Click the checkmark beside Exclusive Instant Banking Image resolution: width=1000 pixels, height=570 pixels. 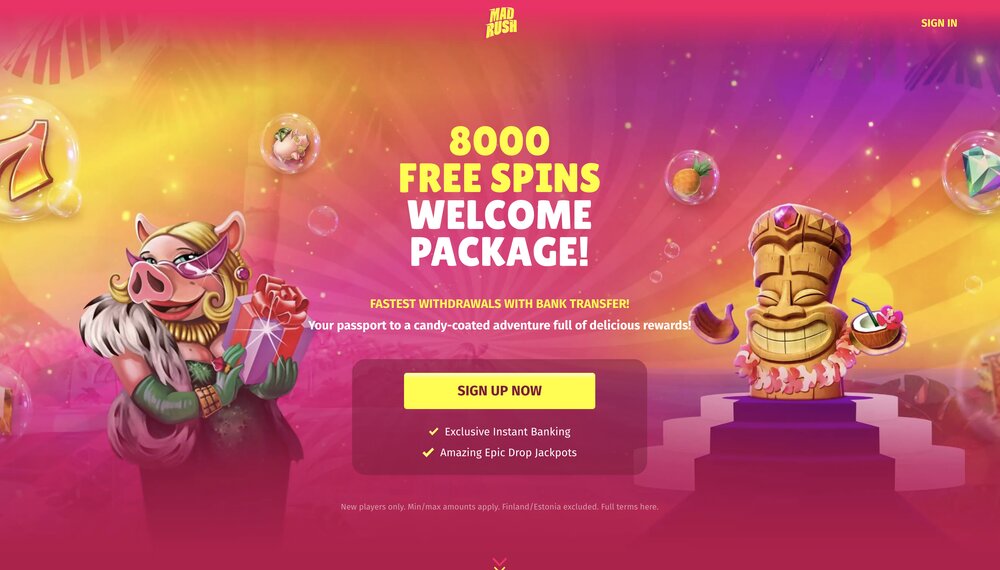coord(434,432)
